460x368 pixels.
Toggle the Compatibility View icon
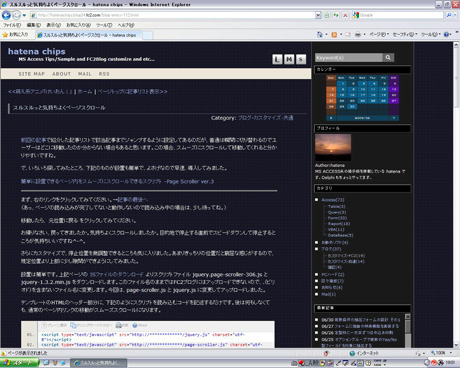(327, 15)
